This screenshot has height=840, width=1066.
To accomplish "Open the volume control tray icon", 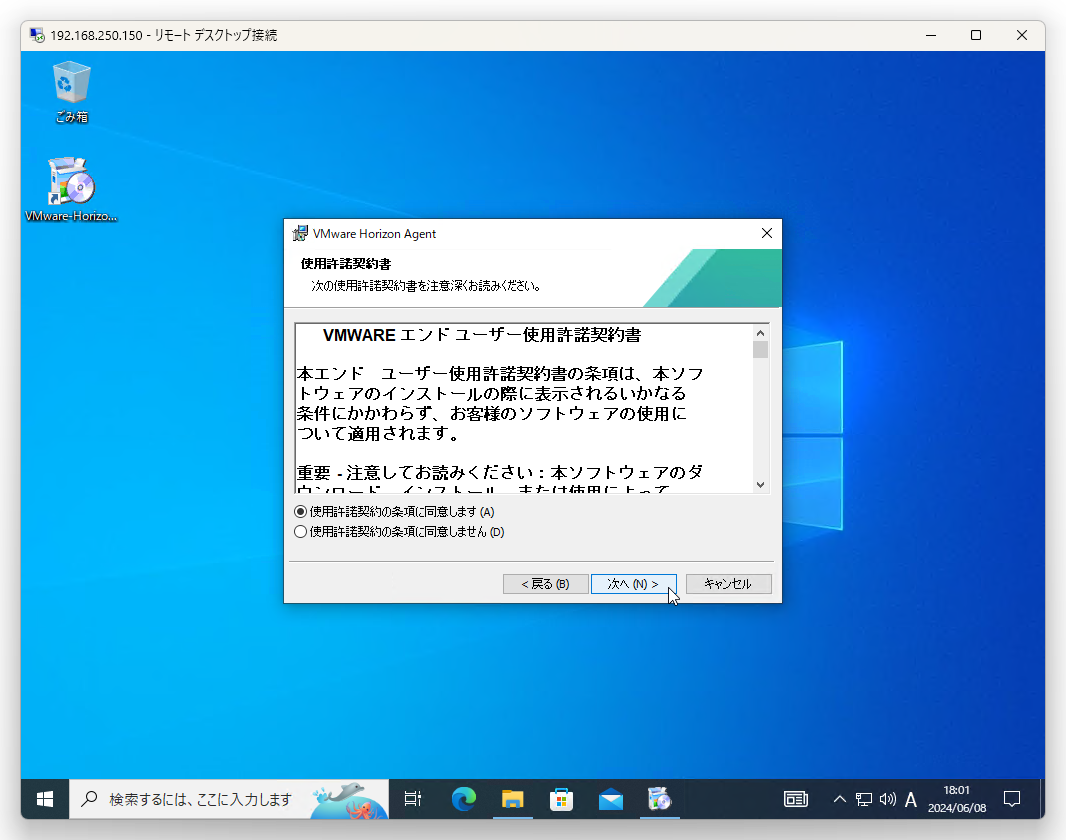I will [887, 799].
